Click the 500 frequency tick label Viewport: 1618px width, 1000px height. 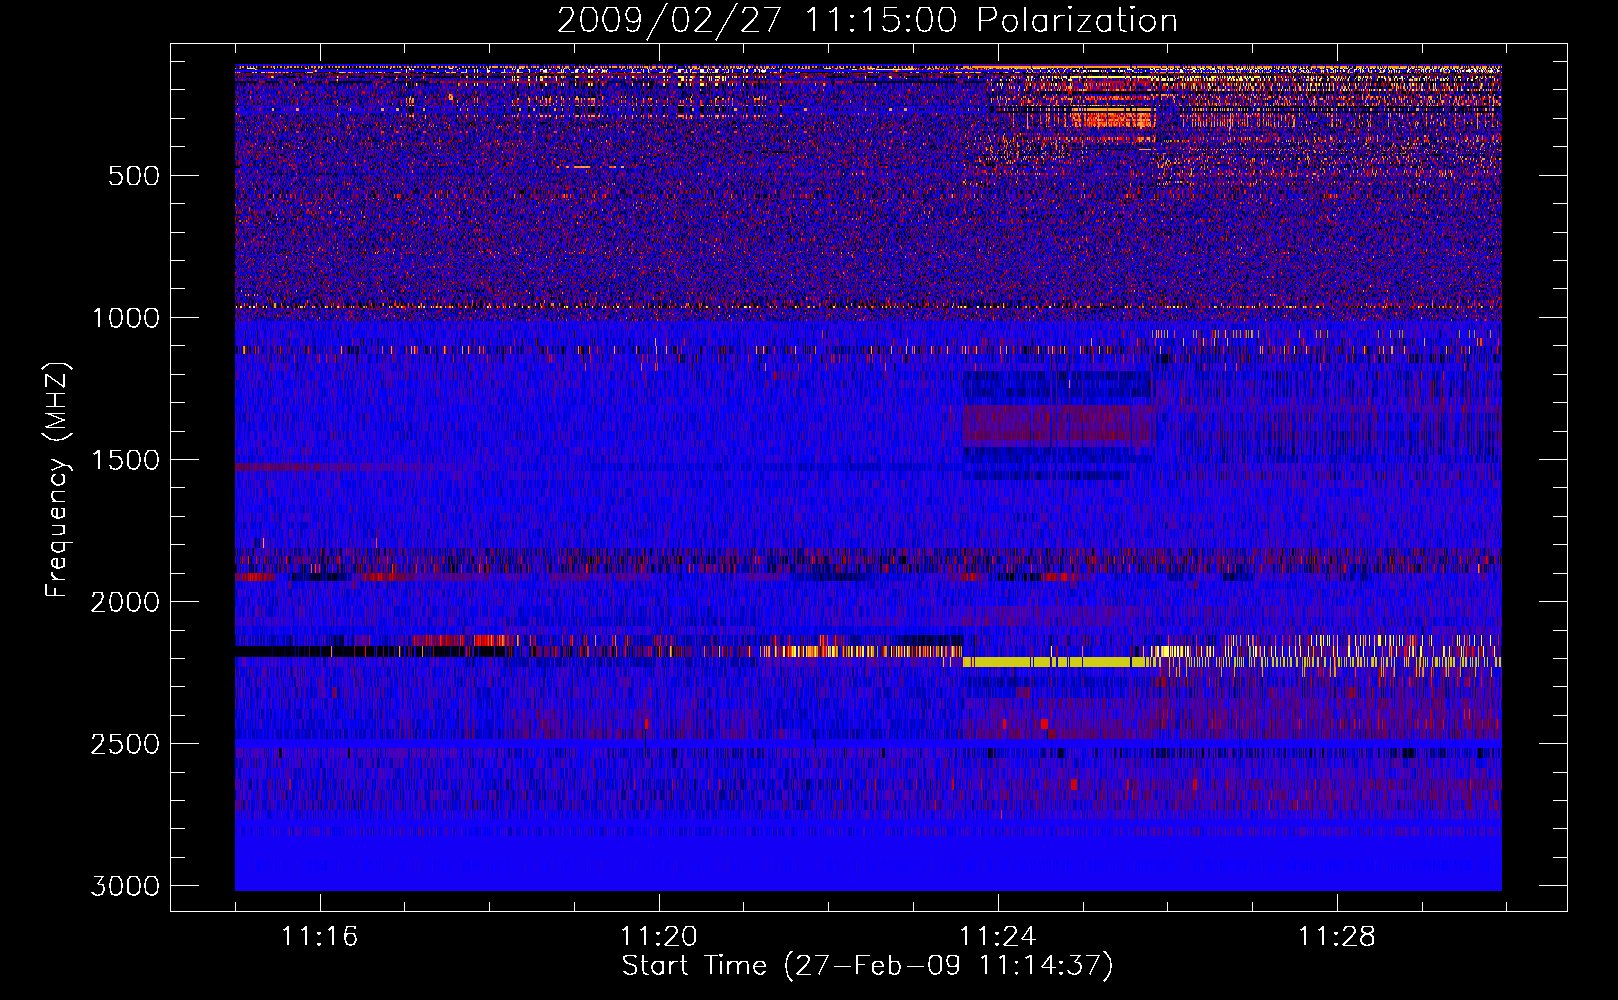pos(134,176)
